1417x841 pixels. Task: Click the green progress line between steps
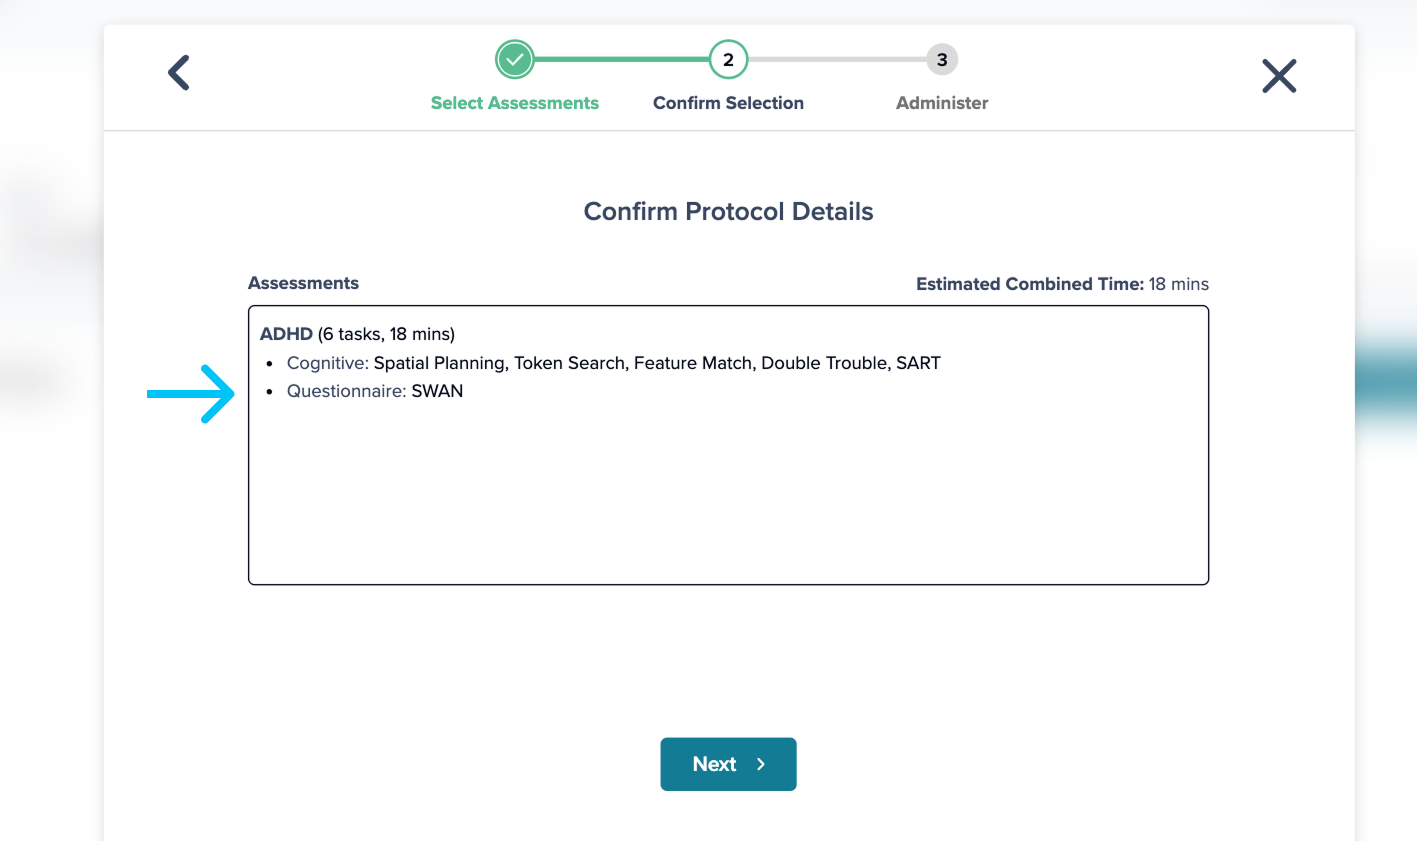coord(620,59)
